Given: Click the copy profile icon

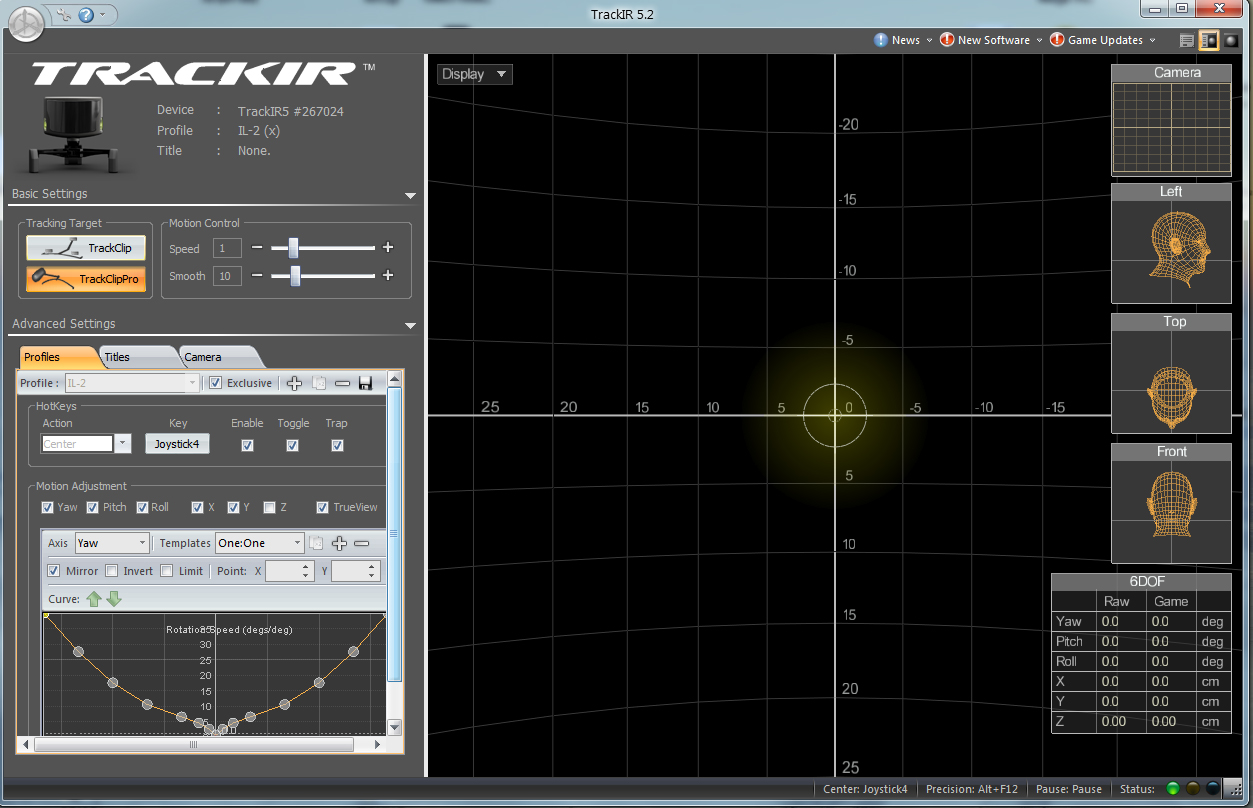Looking at the screenshot, I should click(x=319, y=383).
